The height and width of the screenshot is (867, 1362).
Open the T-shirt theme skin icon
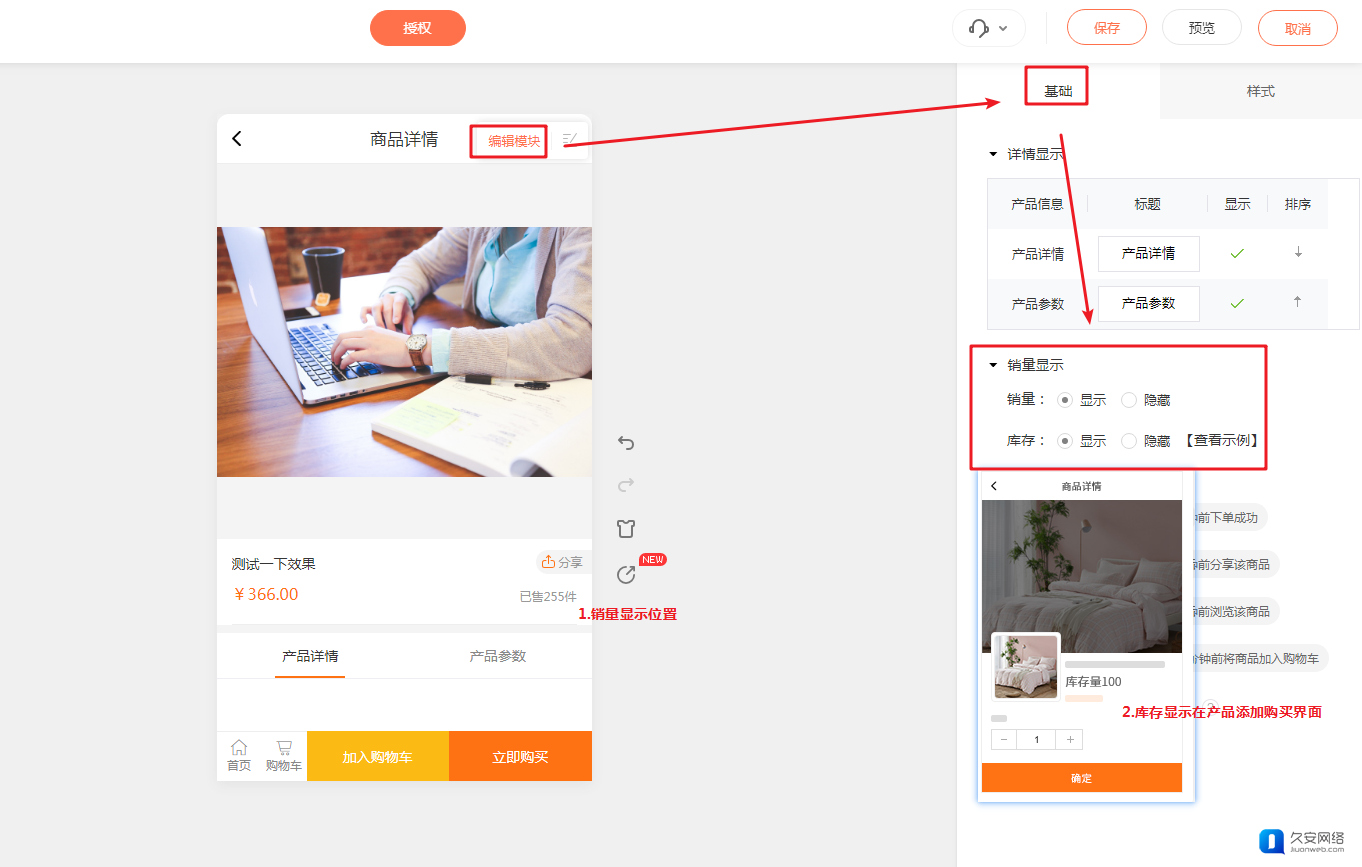click(x=626, y=529)
